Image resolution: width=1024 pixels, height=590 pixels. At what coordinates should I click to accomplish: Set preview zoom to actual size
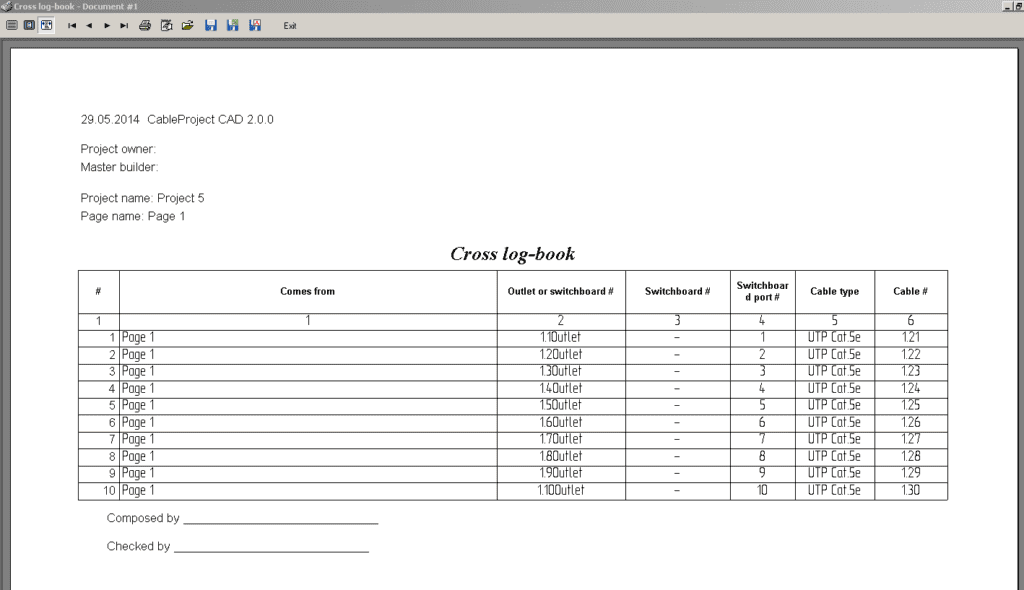click(x=29, y=25)
